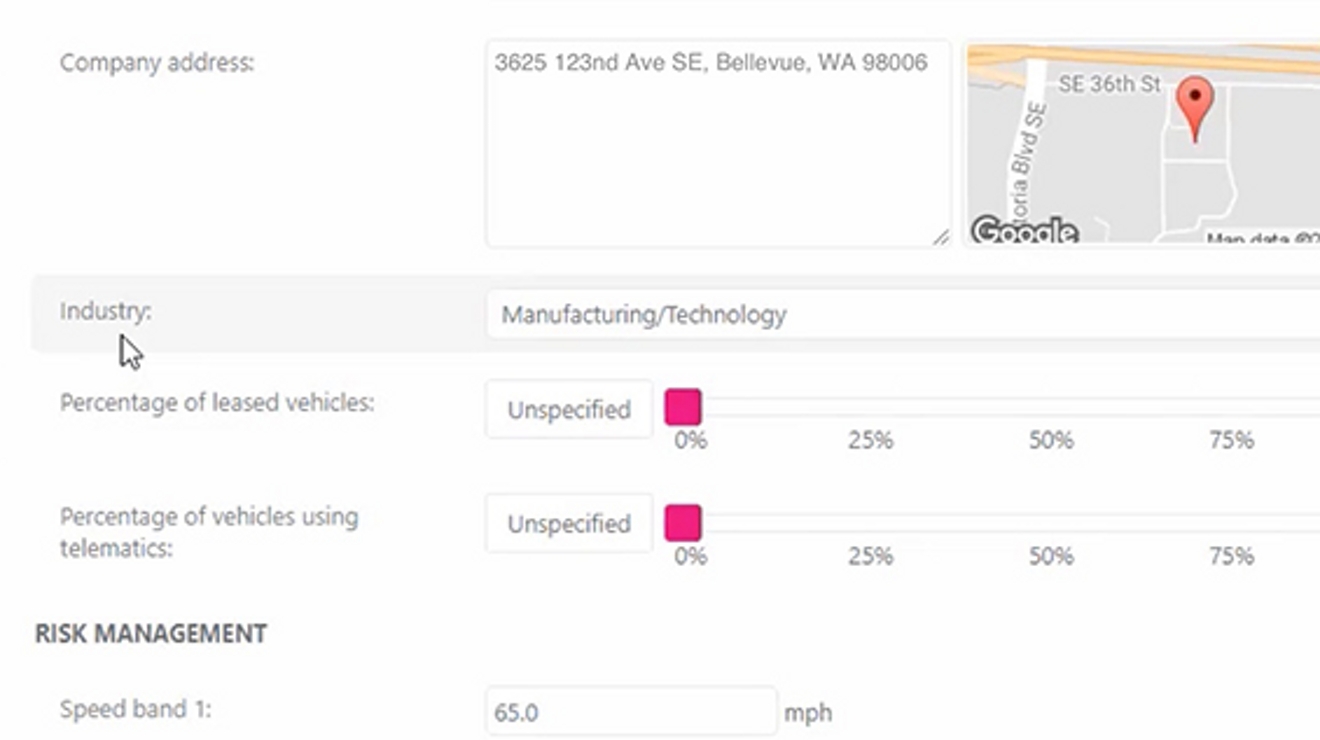Image resolution: width=1320 pixels, height=740 pixels.
Task: Click inside the company address text area
Action: tap(715, 140)
